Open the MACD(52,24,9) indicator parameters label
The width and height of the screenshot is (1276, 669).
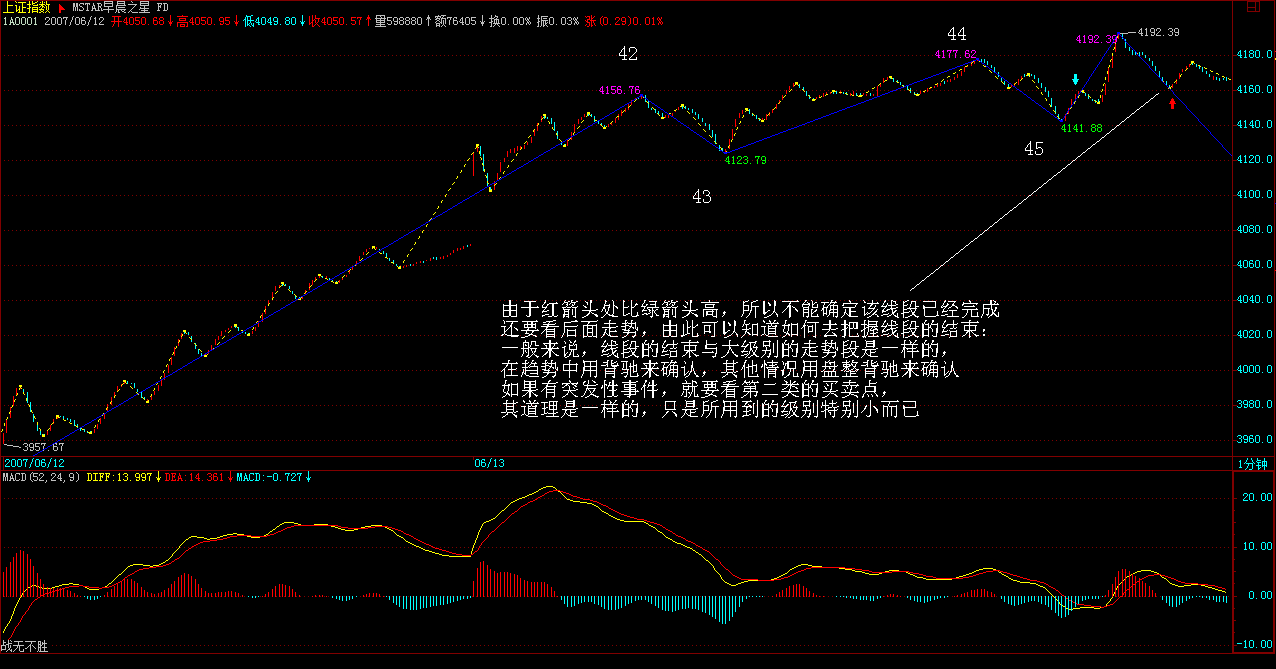40,476
